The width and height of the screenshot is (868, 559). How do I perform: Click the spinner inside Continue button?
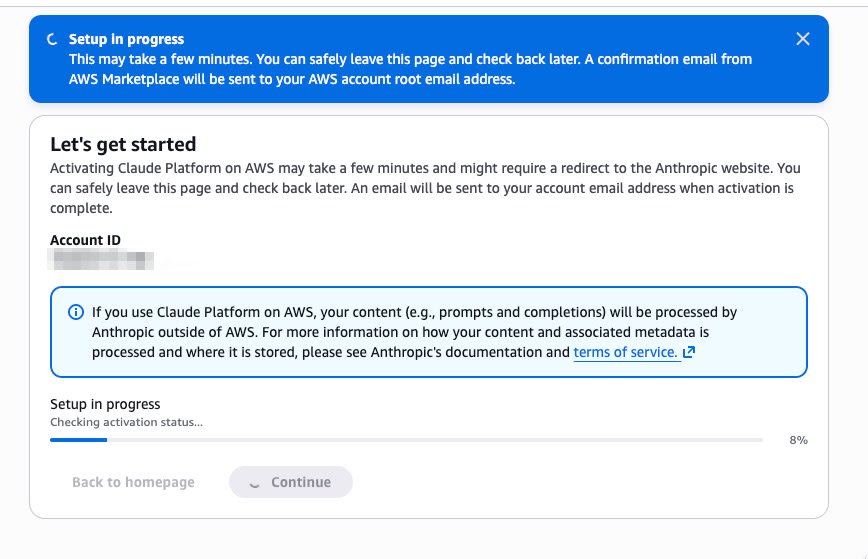(254, 483)
